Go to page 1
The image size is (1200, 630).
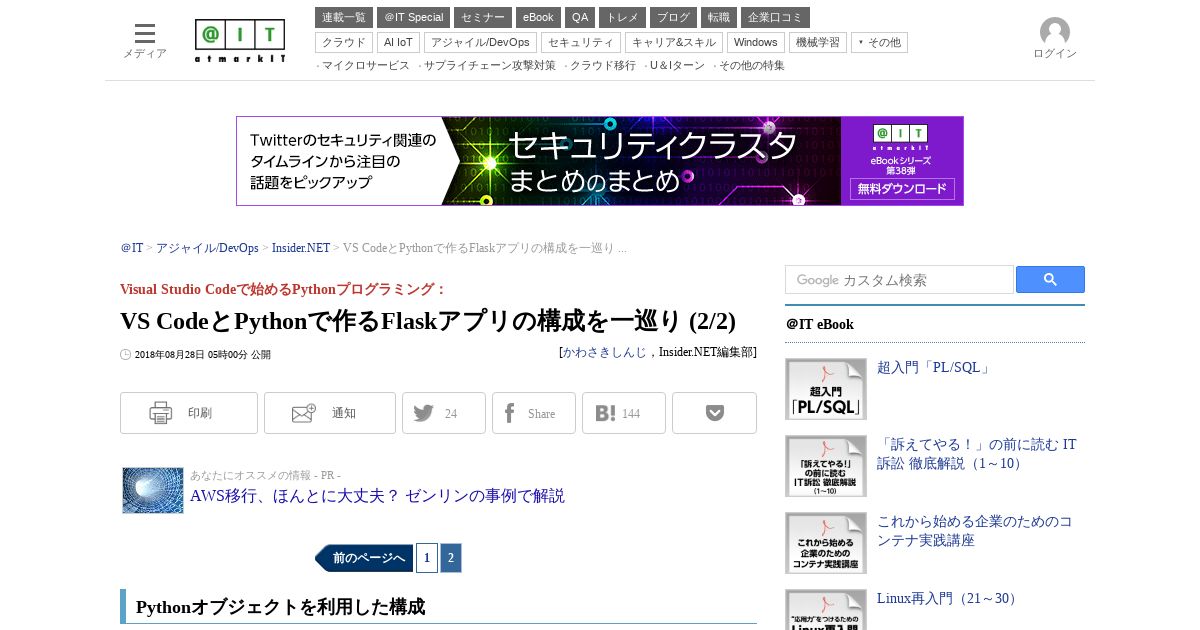427,558
